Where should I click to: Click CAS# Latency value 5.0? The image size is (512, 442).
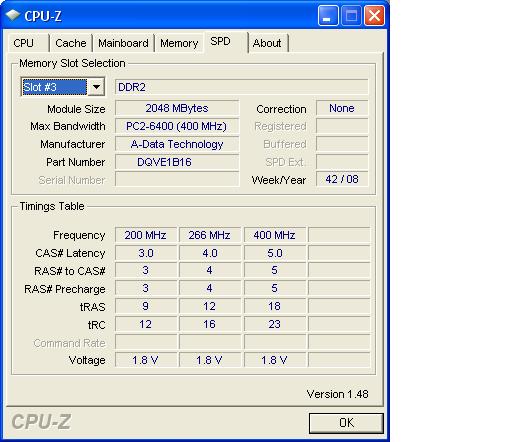coord(275,253)
